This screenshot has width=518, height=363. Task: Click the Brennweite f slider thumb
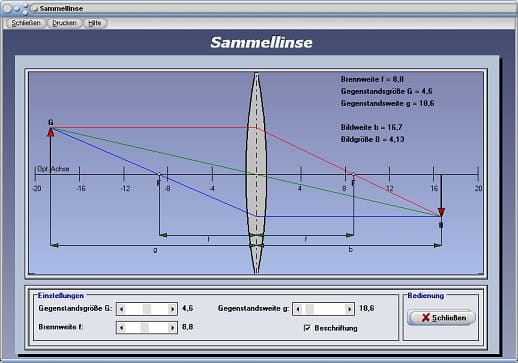click(x=145, y=328)
